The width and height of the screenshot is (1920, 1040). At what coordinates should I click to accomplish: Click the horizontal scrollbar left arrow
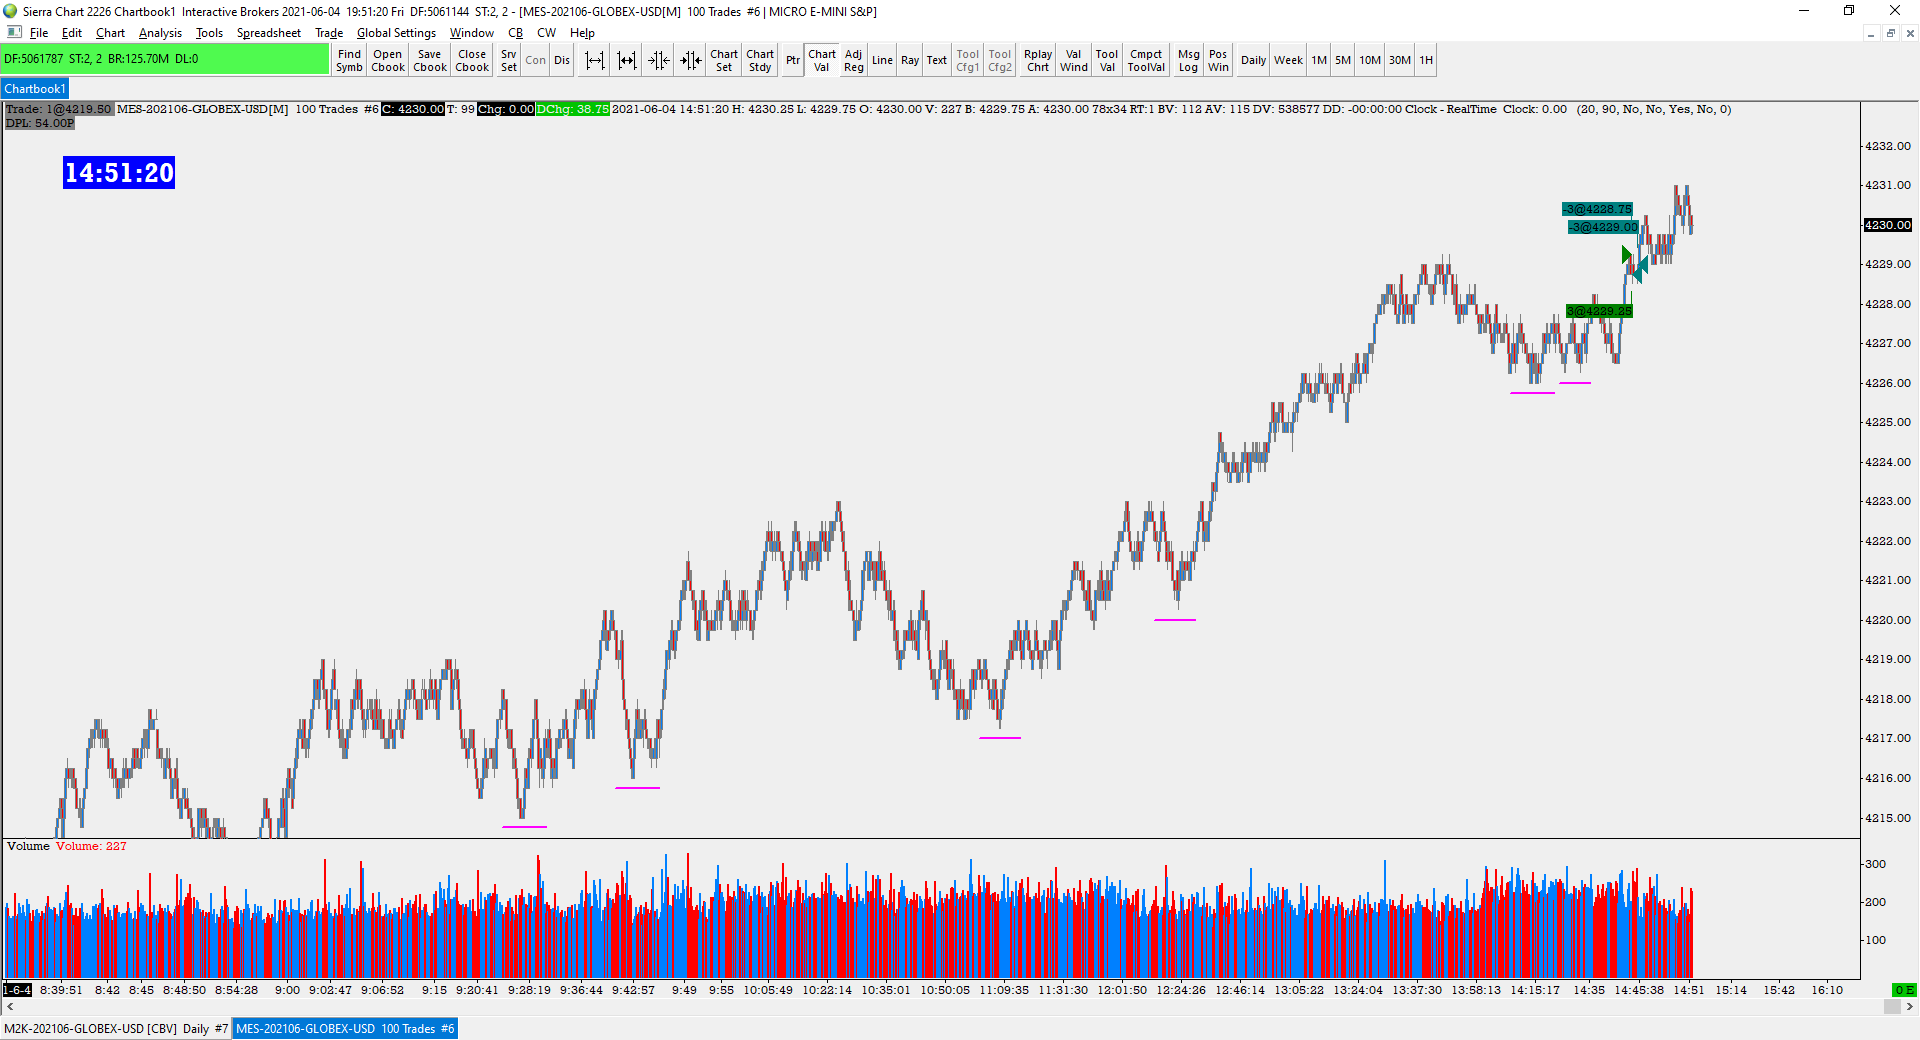(x=10, y=1007)
